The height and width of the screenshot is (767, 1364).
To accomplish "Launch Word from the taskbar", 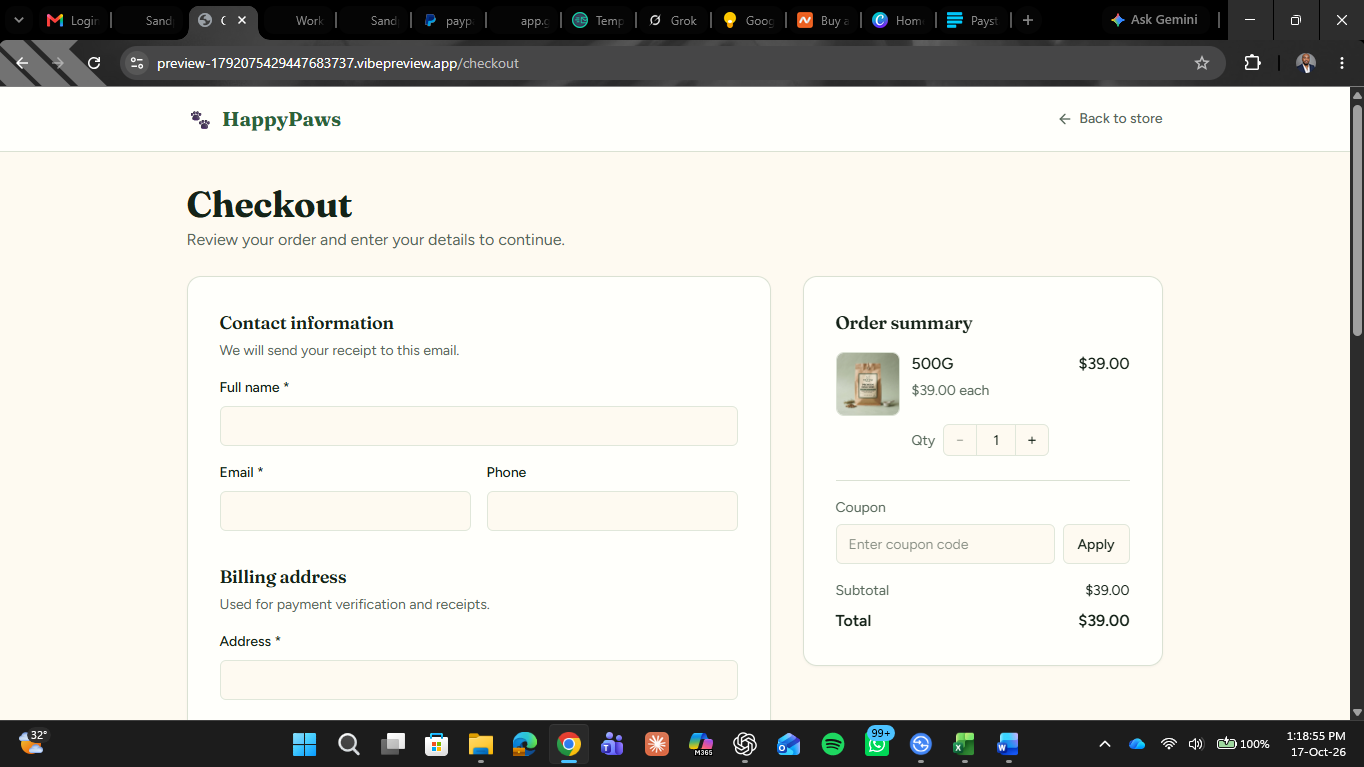I will pos(1008,744).
